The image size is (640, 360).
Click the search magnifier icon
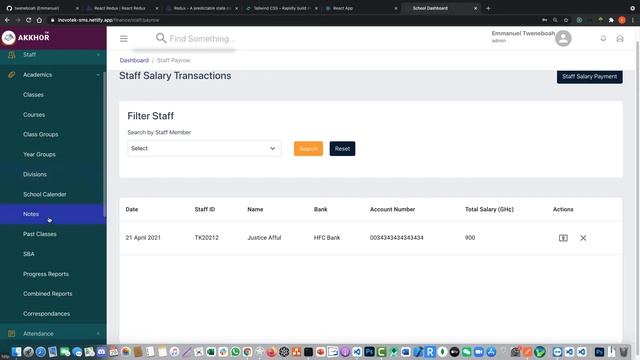pos(161,38)
